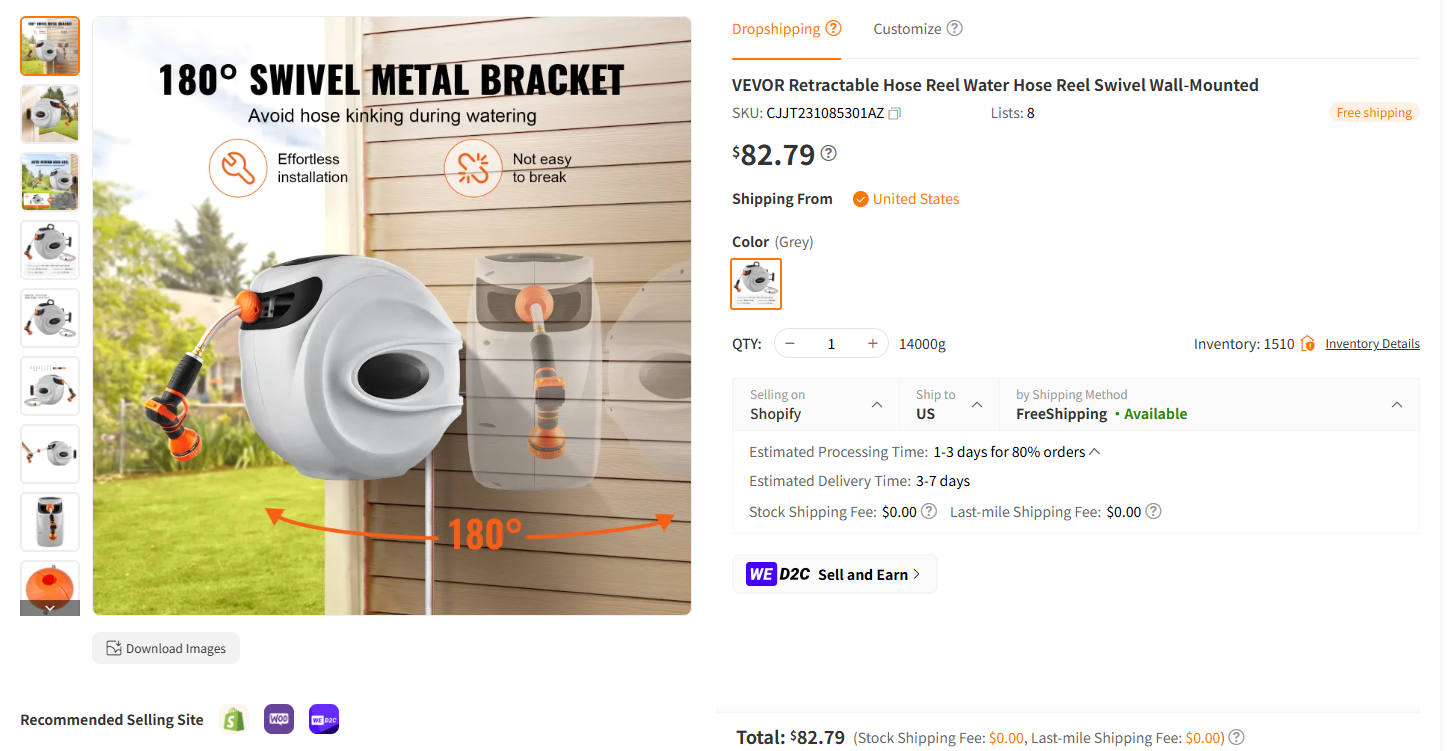Click the inventory warehouse icon
The image size is (1447, 751).
click(1307, 344)
